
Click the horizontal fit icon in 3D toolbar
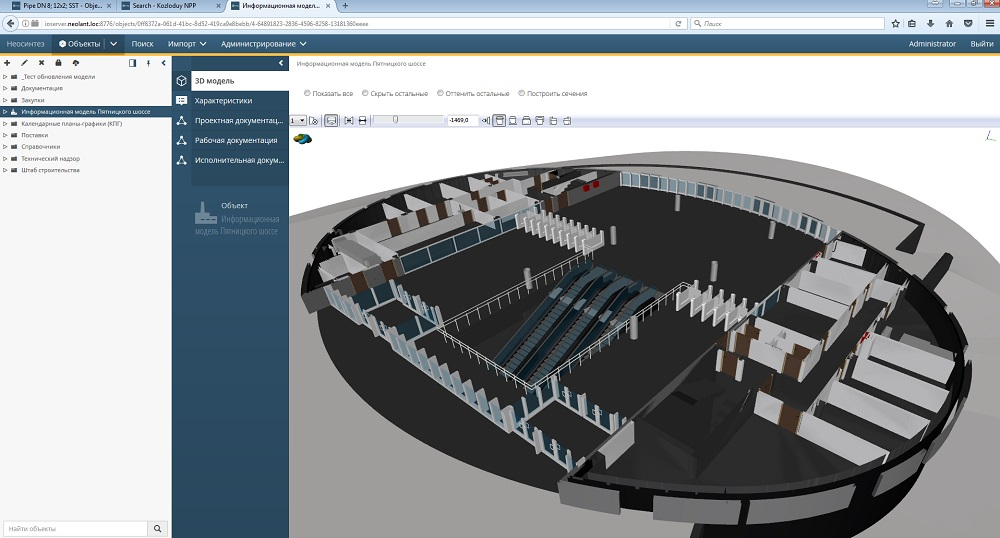click(349, 120)
